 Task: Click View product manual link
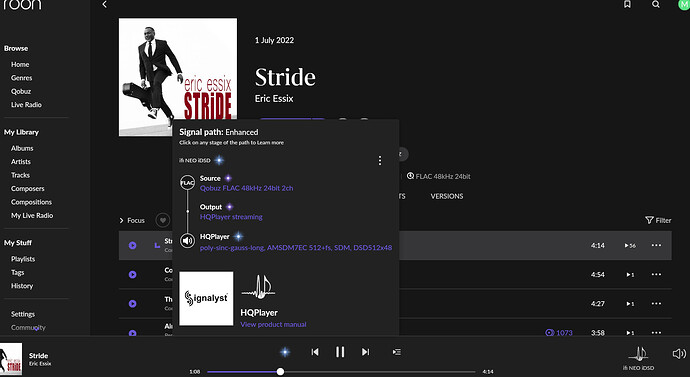[x=273, y=324]
